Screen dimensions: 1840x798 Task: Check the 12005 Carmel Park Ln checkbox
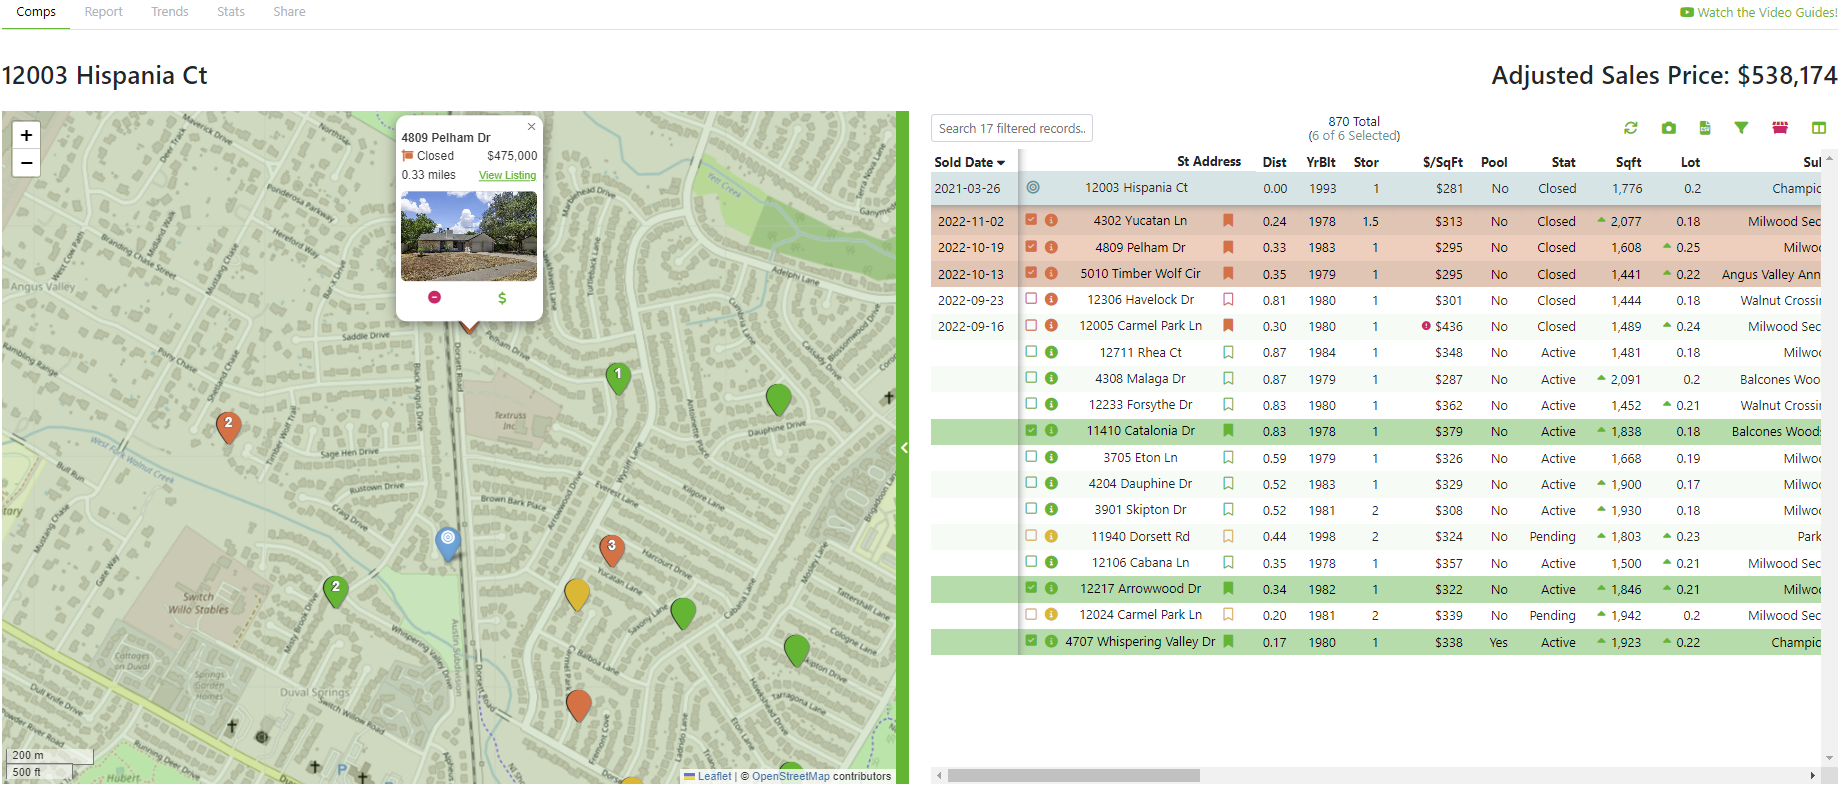(1031, 325)
